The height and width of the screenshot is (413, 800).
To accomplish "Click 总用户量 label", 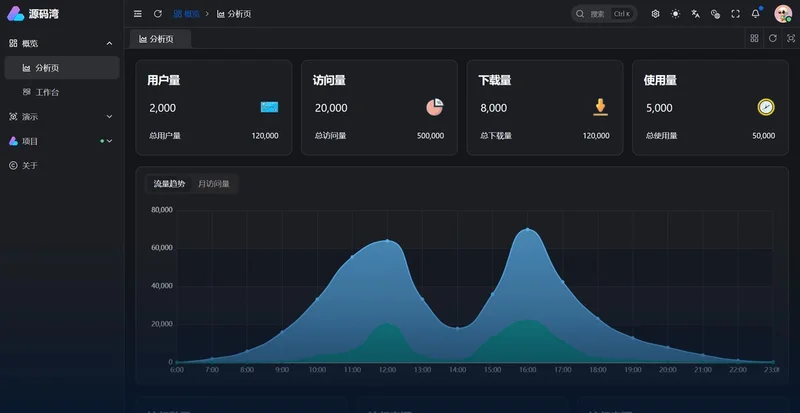I will click(165, 136).
